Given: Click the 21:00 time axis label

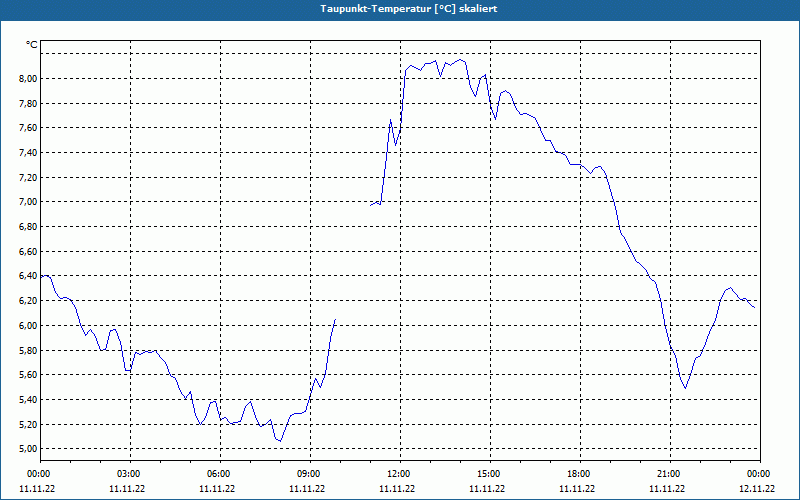Looking at the screenshot, I should click(670, 474).
